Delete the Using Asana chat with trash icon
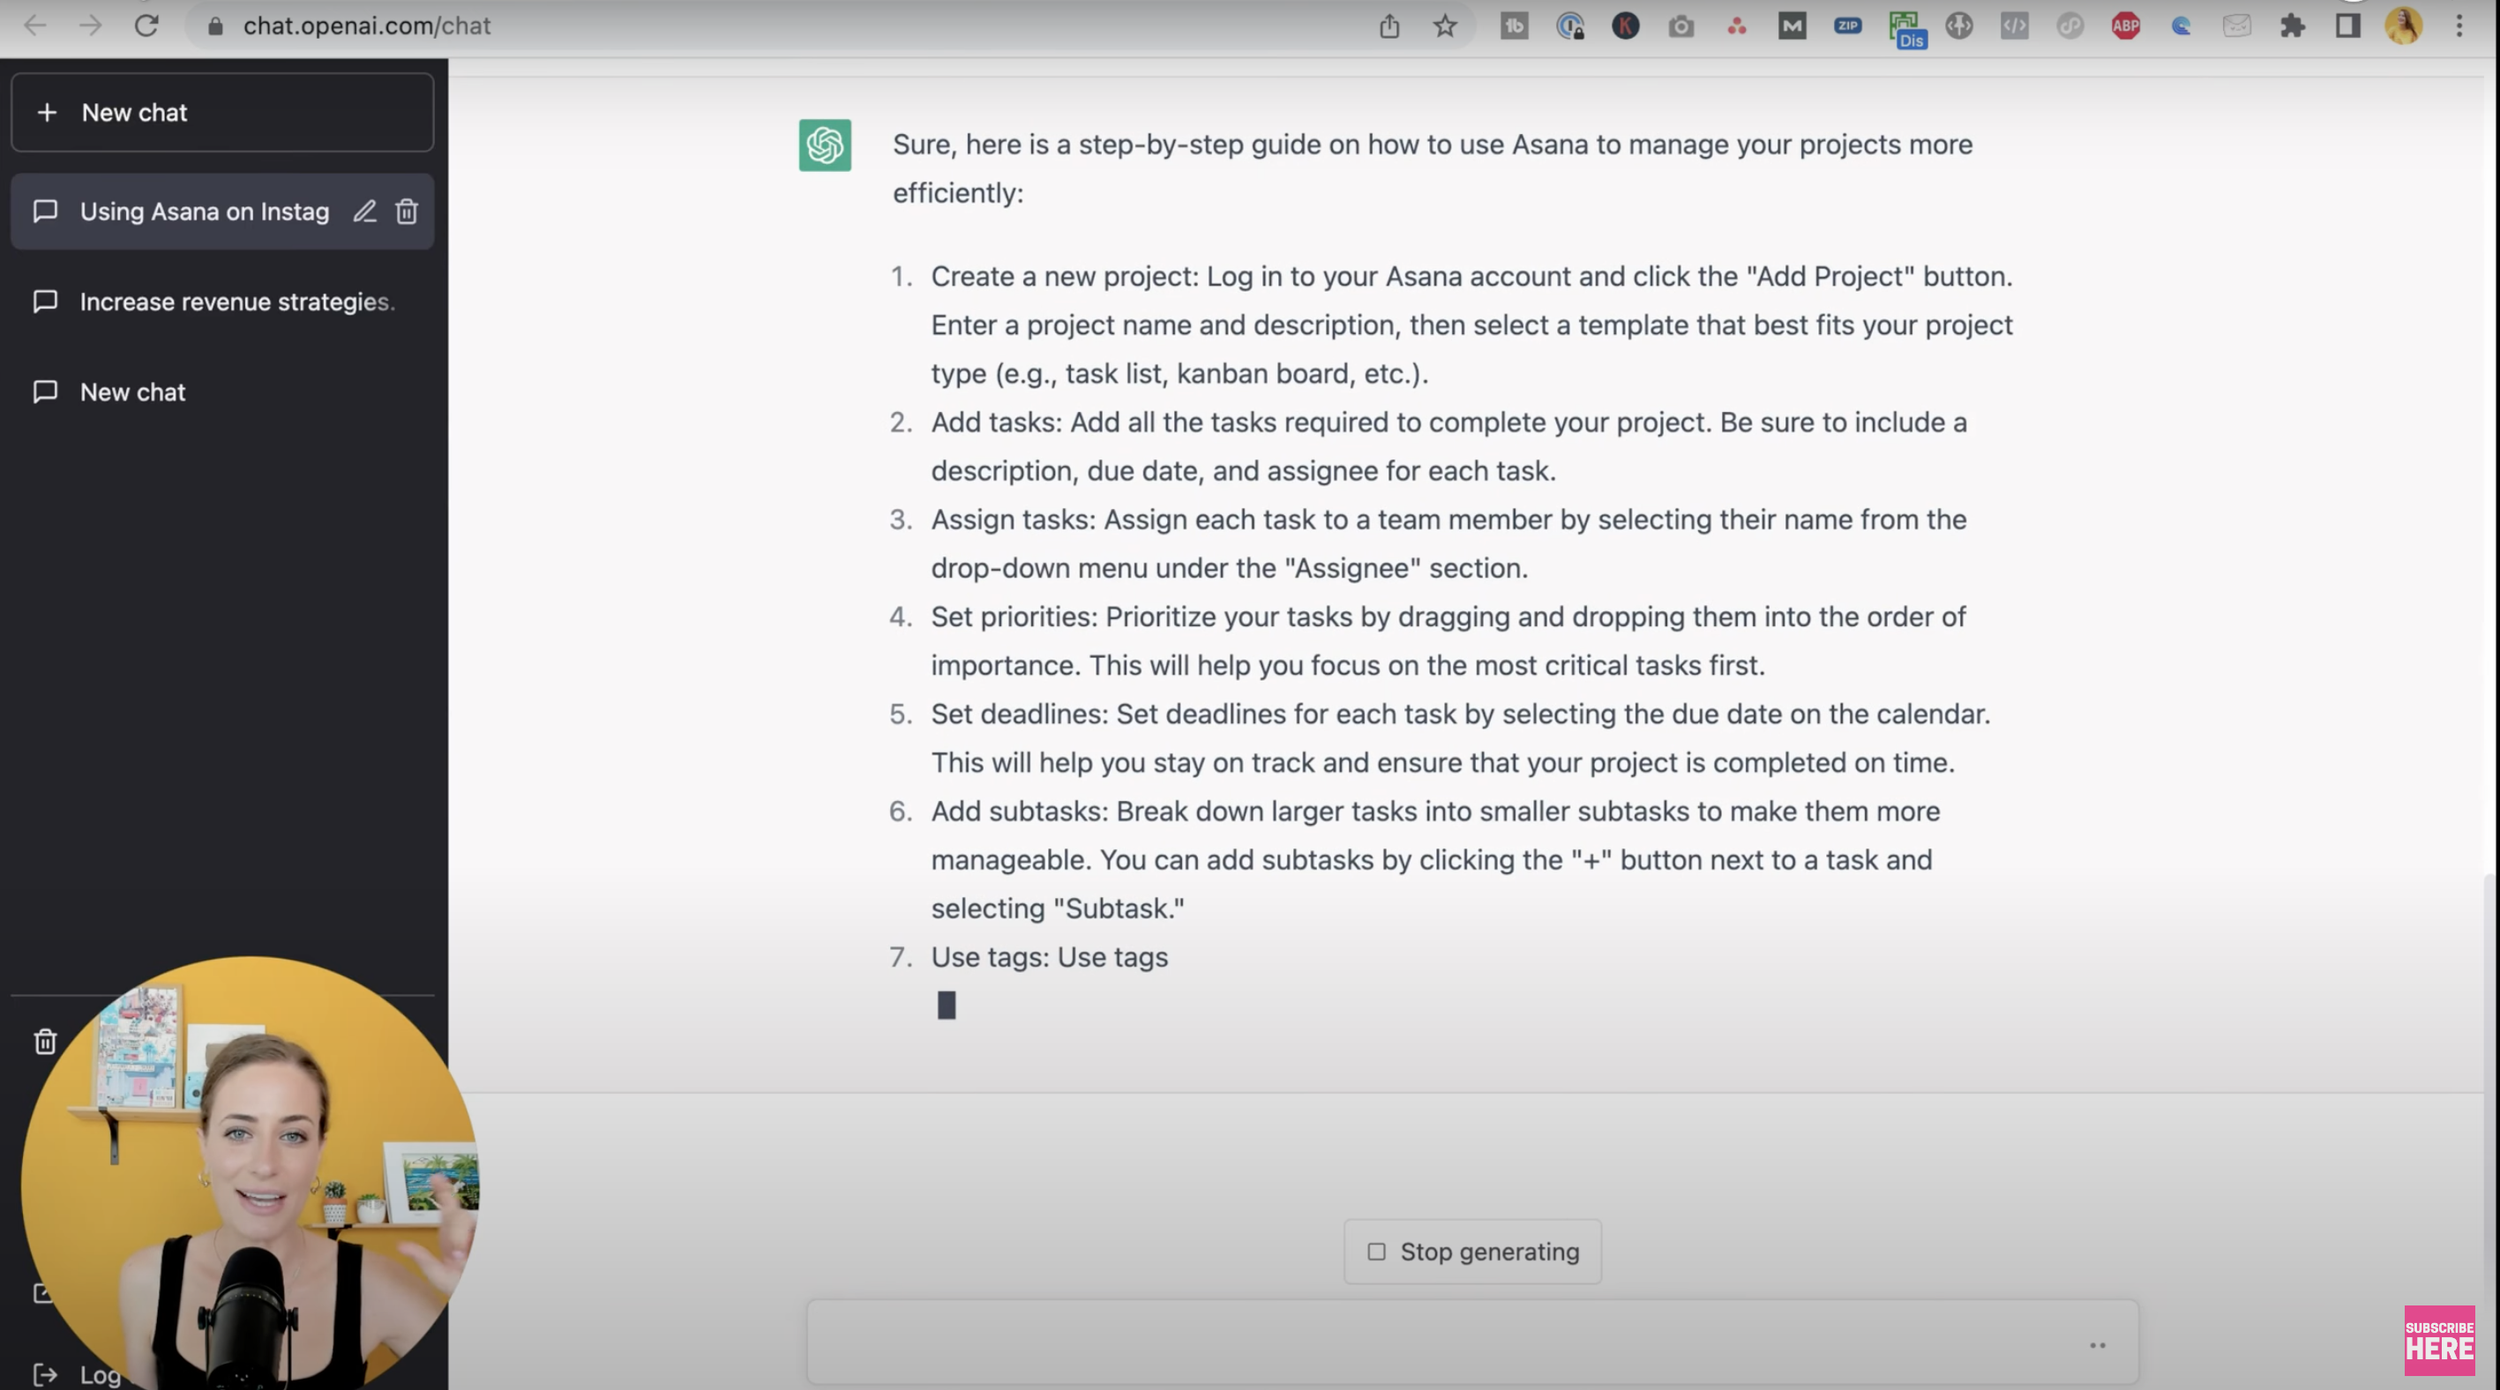The width and height of the screenshot is (2500, 1390). coord(407,211)
